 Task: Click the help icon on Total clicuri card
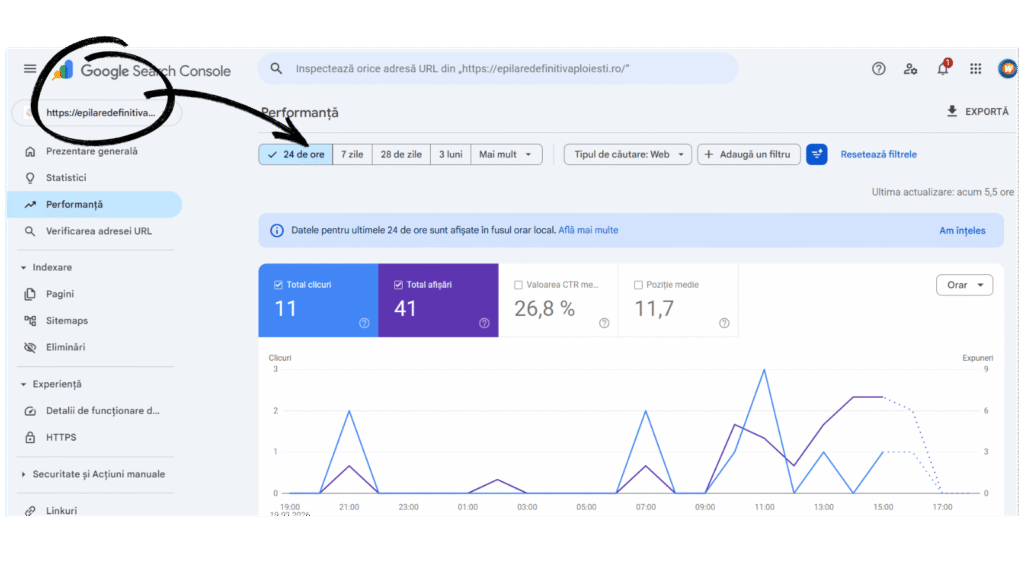[x=364, y=323]
